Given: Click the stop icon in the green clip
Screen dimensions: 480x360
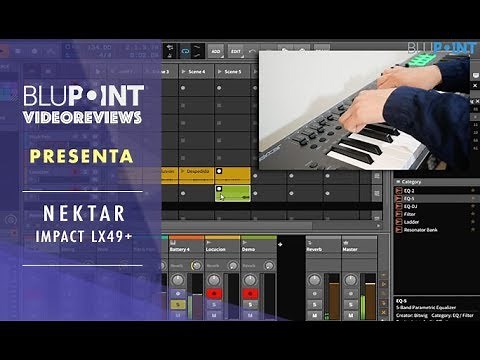Looking at the screenshot, I should 219,189.
